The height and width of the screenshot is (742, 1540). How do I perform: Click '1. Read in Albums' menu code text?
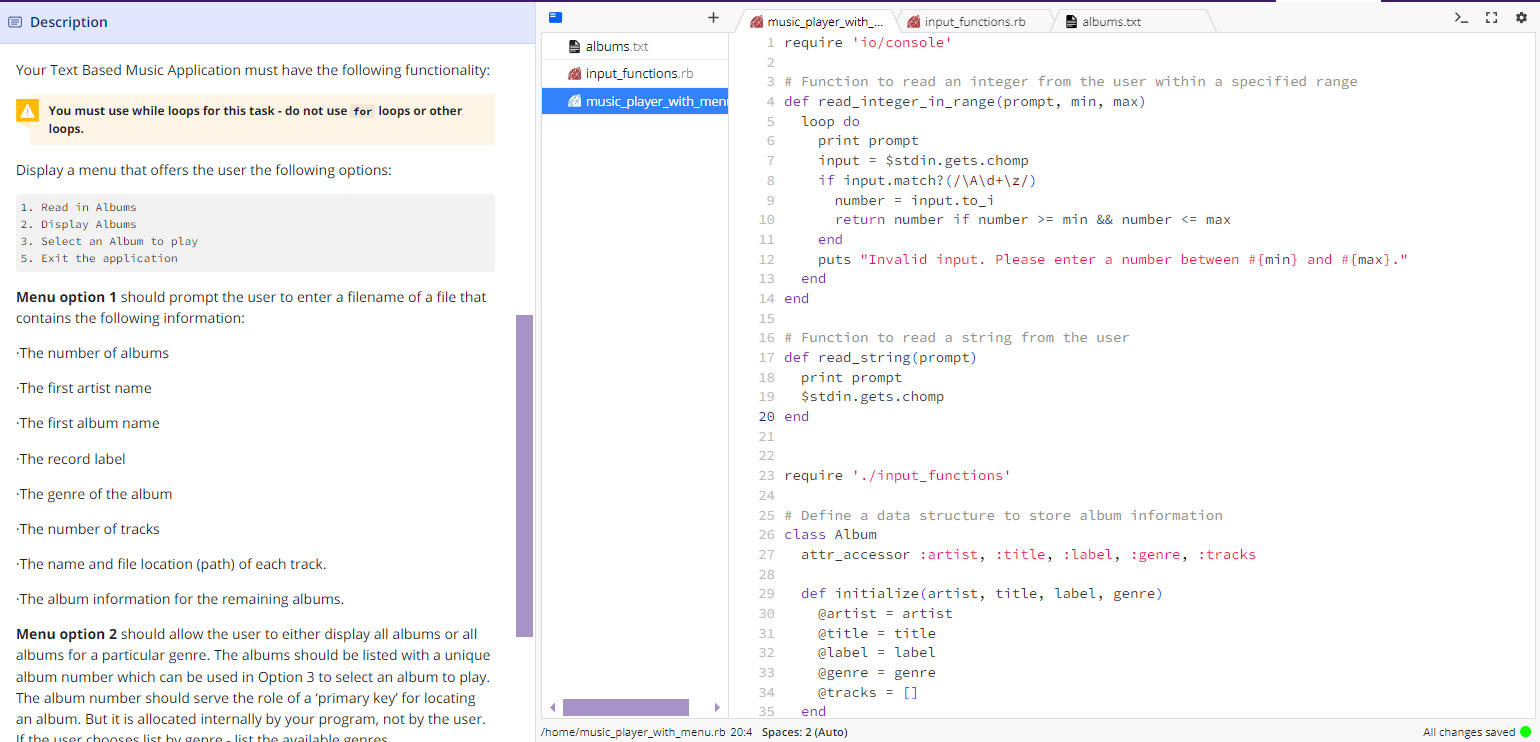(79, 208)
